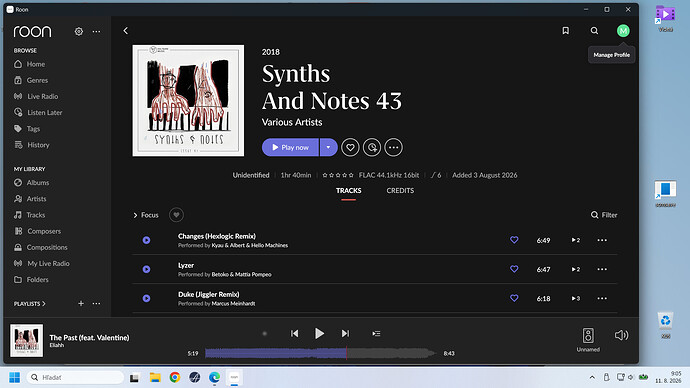This screenshot has height=388, width=690.
Task: Add new playlist with plus icon
Action: coord(81,304)
